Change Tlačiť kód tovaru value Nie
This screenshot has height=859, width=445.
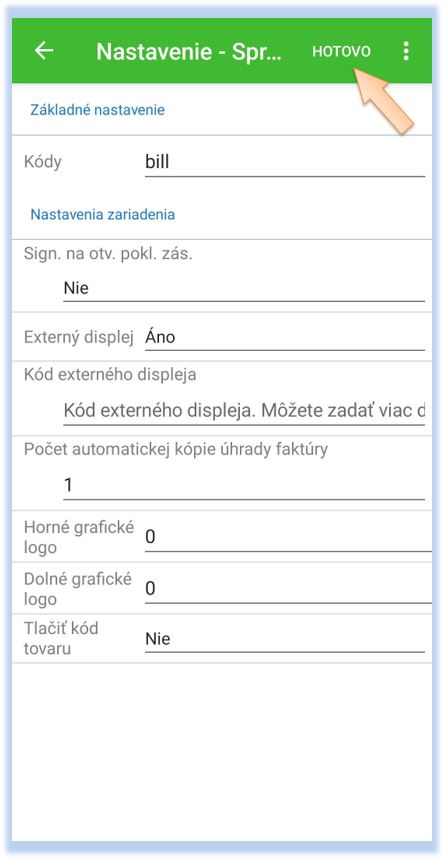(x=285, y=639)
